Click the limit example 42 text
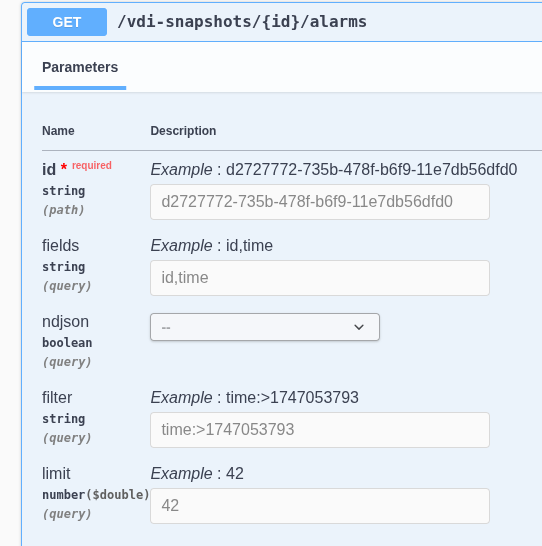The height and width of the screenshot is (546, 542). [235, 474]
